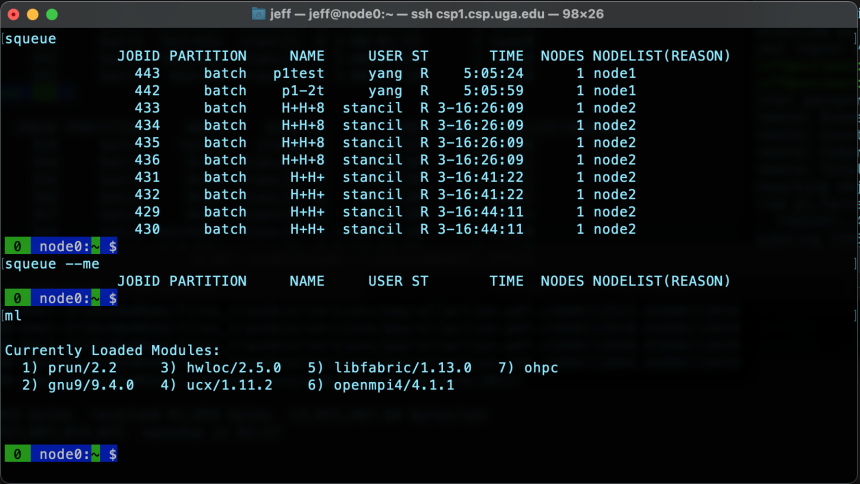
Task: Click the JOBID column header of first squeue
Action: point(138,56)
